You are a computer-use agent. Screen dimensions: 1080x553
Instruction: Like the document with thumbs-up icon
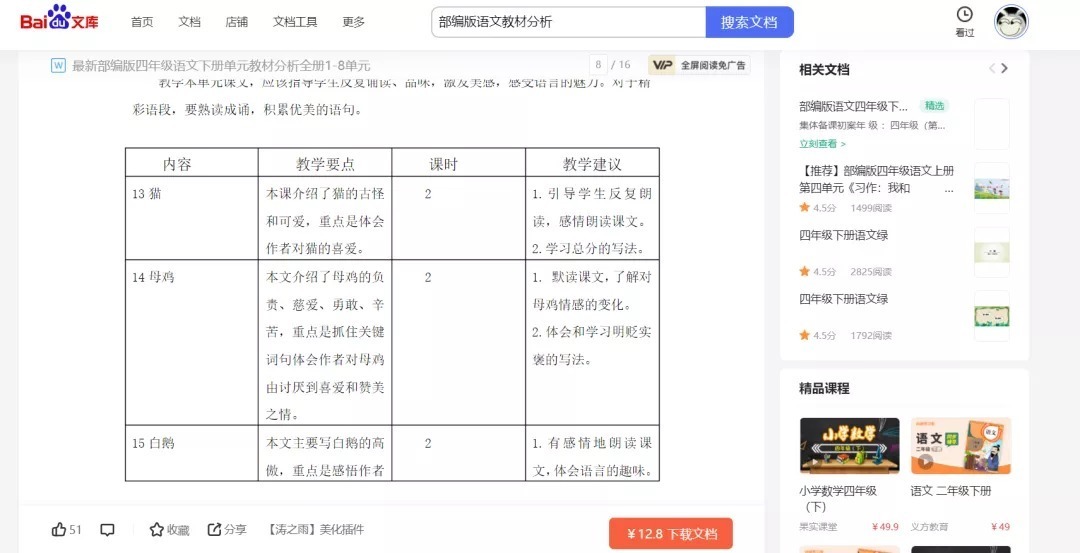point(59,530)
